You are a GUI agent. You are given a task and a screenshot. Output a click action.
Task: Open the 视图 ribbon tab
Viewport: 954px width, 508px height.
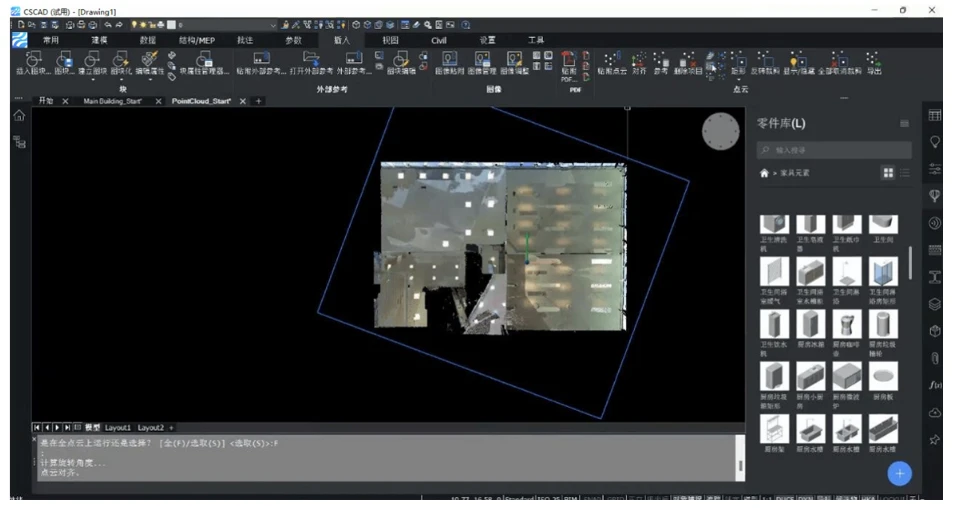[390, 40]
